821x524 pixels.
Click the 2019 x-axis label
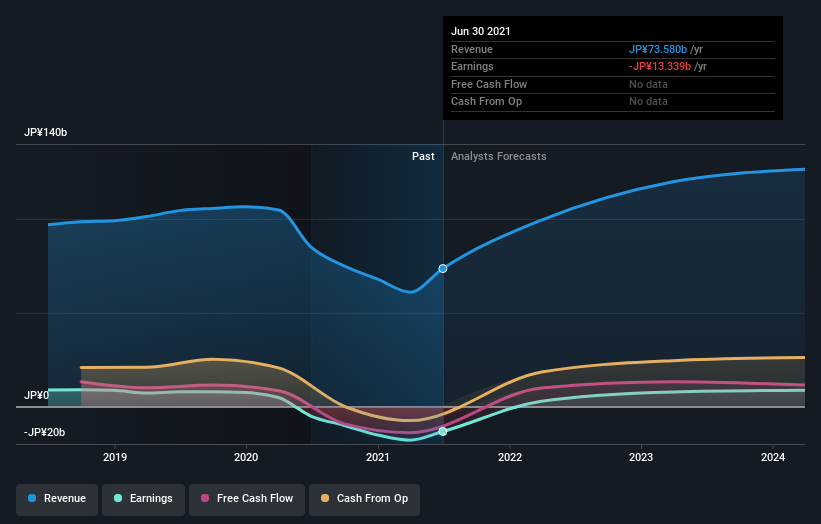[115, 458]
